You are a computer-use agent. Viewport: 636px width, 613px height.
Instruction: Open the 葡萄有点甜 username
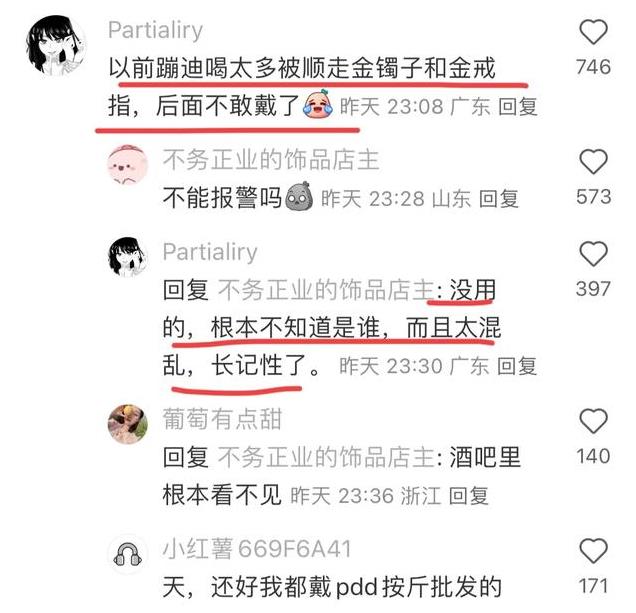[222, 419]
